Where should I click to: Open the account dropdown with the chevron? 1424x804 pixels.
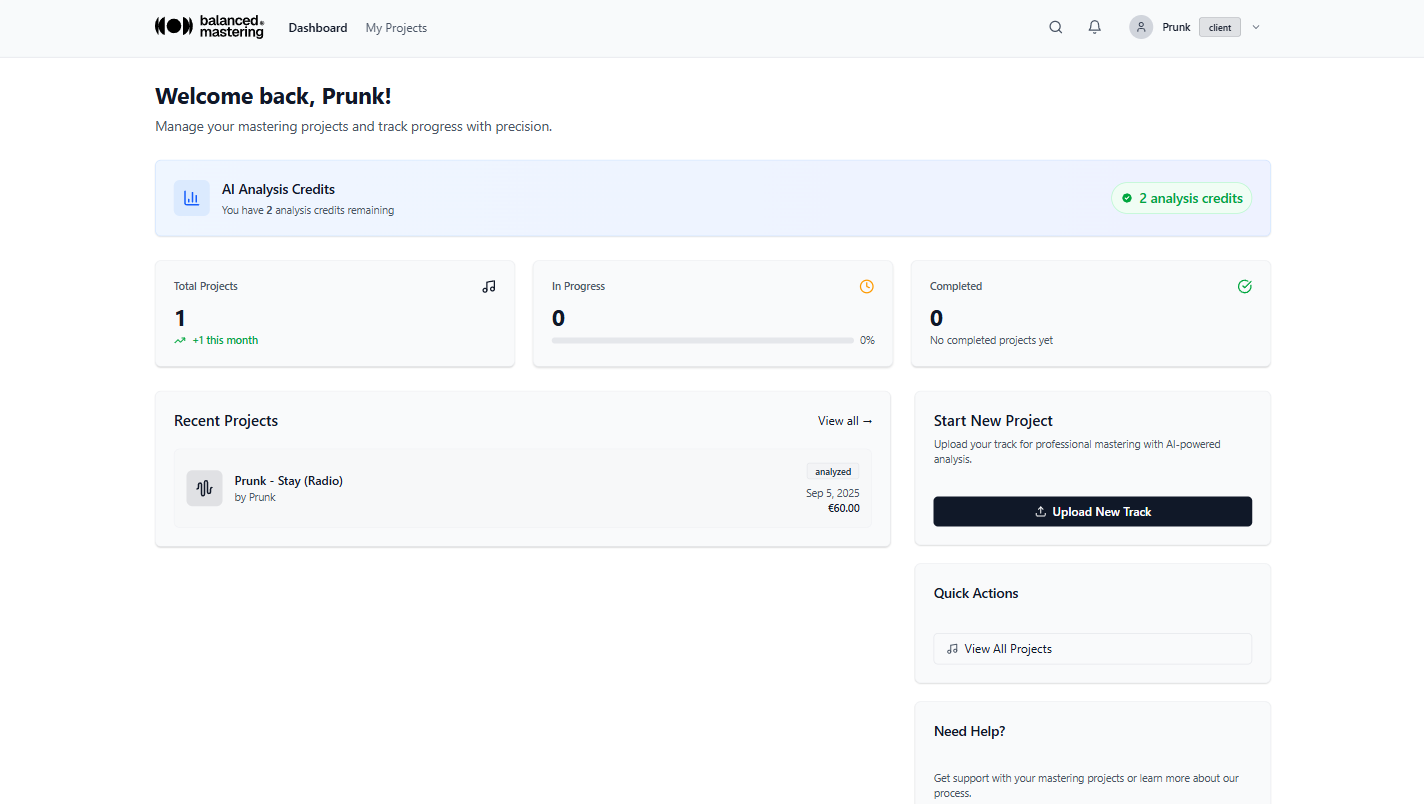(x=1256, y=27)
